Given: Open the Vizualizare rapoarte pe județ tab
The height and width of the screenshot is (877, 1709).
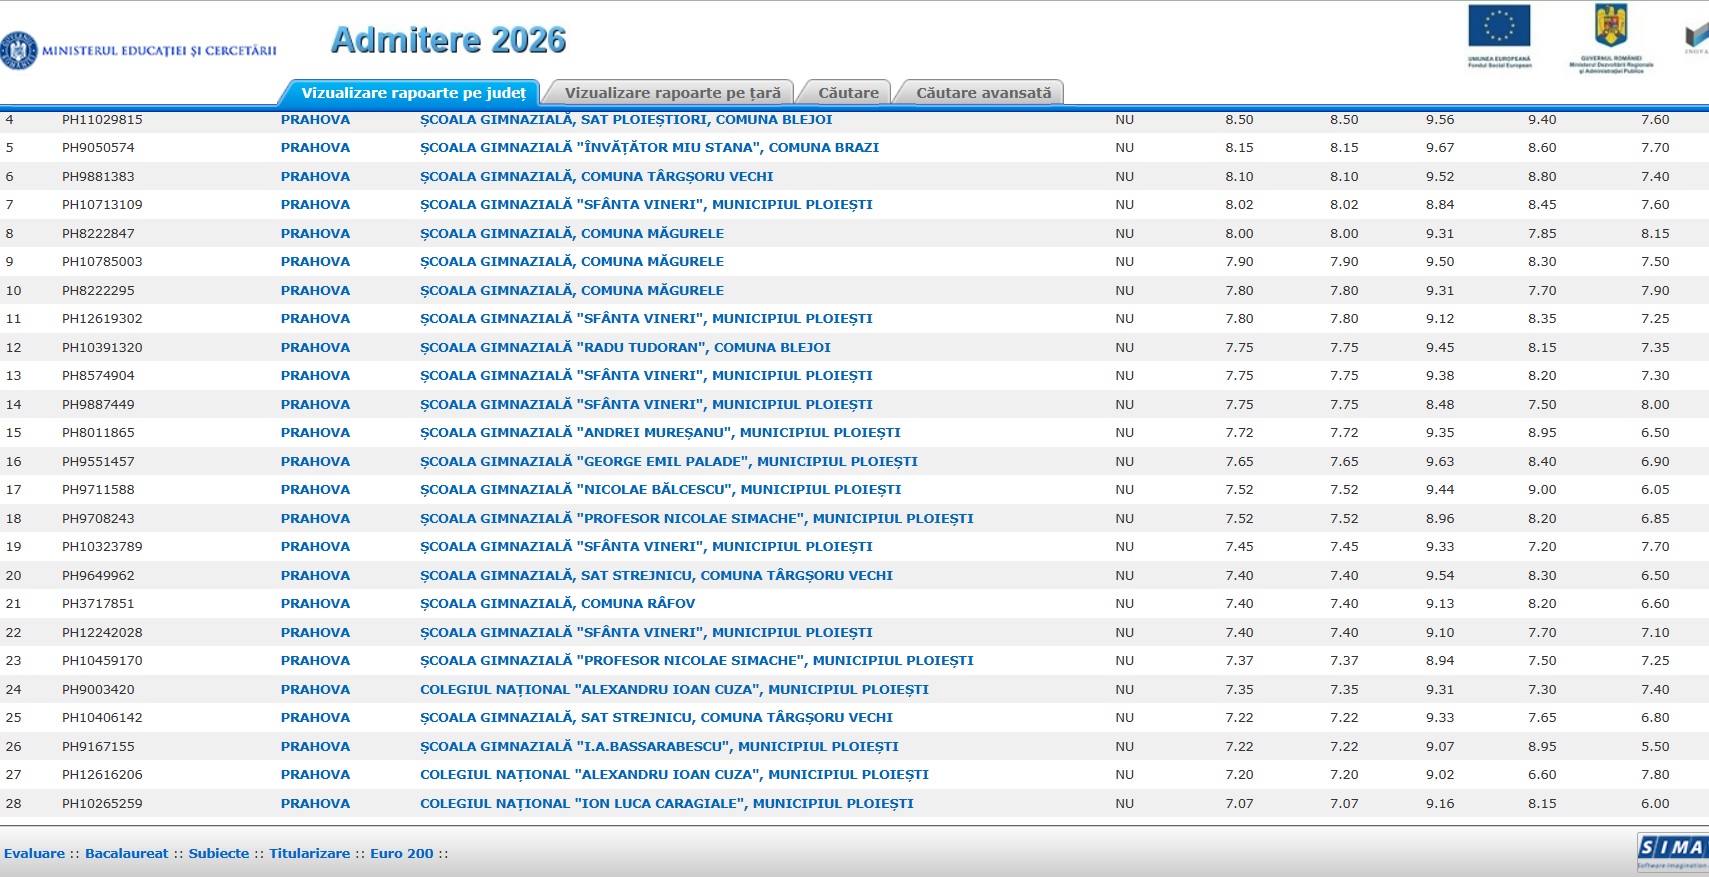Looking at the screenshot, I should [413, 92].
